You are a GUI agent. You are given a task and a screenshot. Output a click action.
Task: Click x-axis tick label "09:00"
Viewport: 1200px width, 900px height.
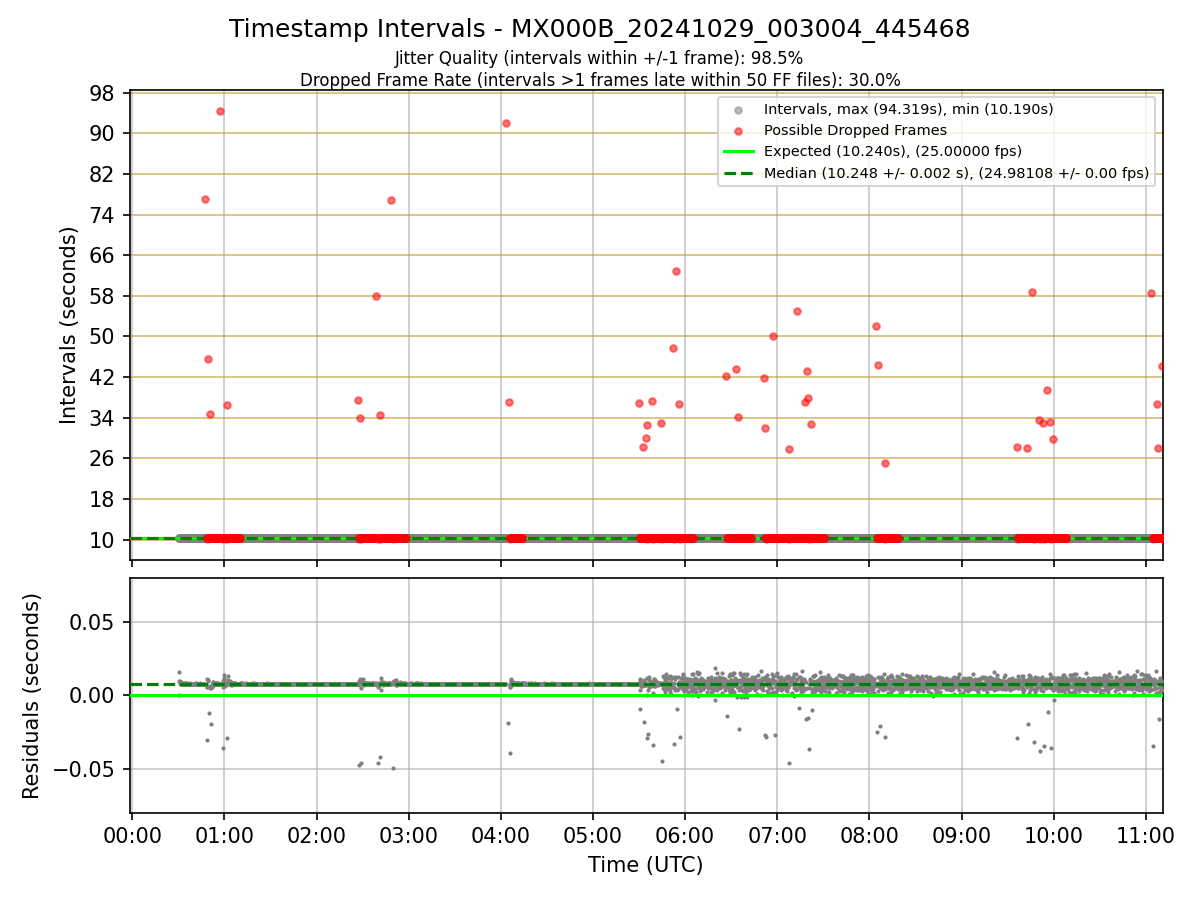point(961,835)
